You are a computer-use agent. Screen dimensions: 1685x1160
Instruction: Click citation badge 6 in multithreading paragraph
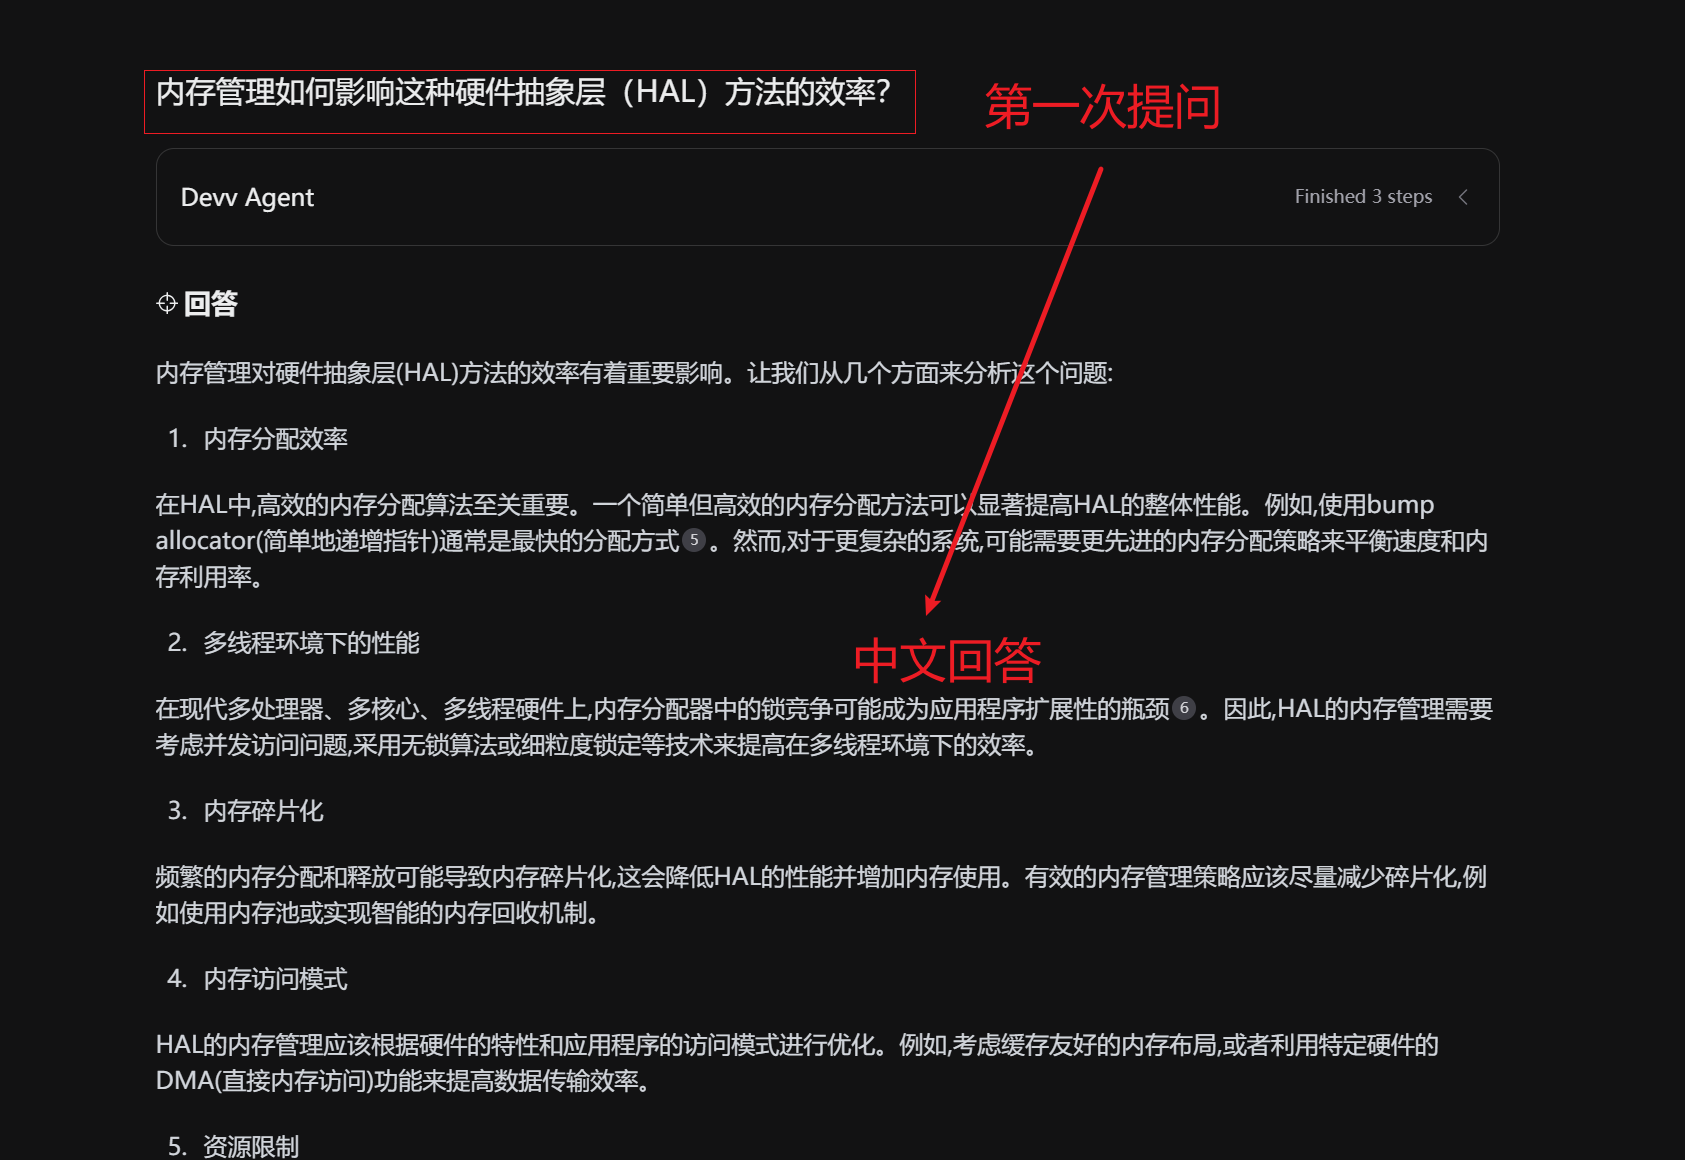coord(1184,709)
